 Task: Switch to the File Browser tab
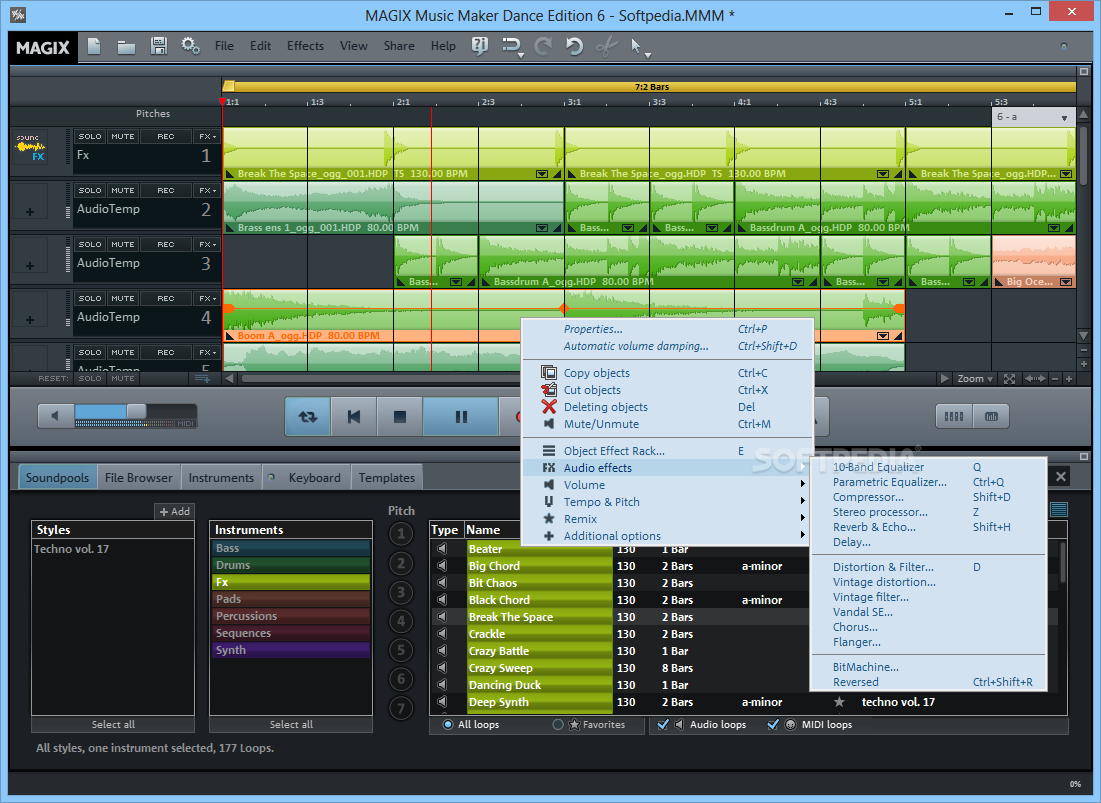pyautogui.click(x=138, y=477)
